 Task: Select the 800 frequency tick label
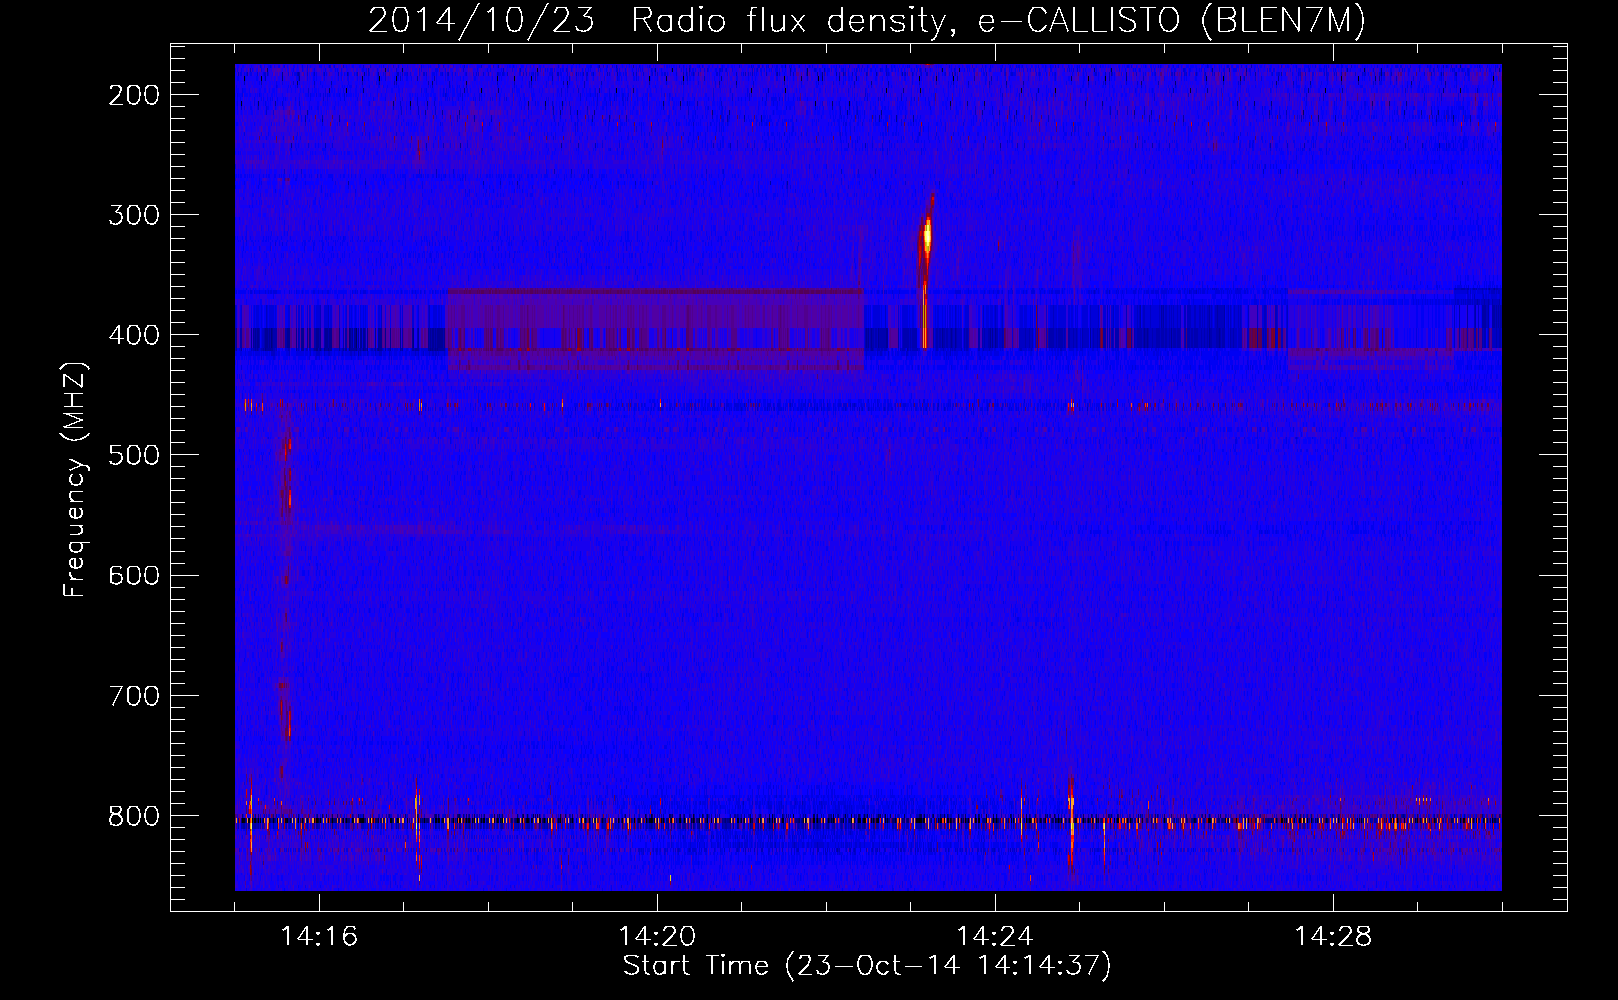(134, 815)
